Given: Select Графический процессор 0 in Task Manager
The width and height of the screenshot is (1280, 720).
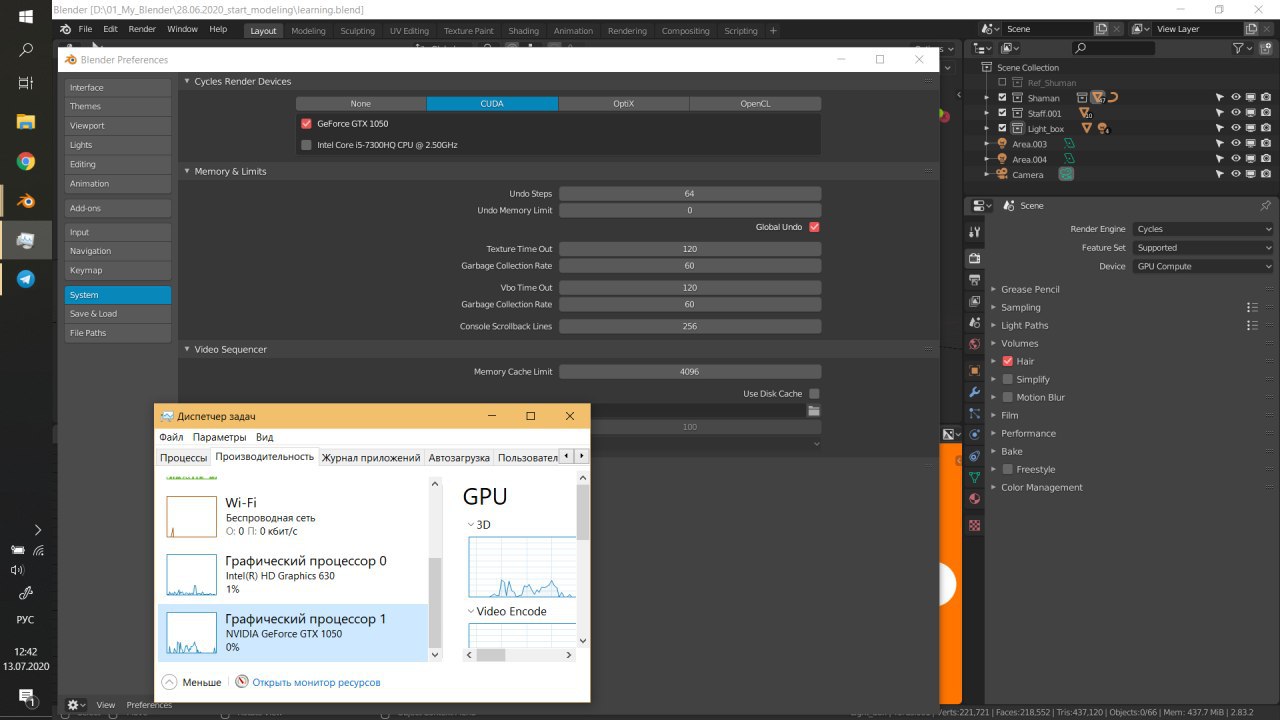Looking at the screenshot, I should click(x=293, y=575).
